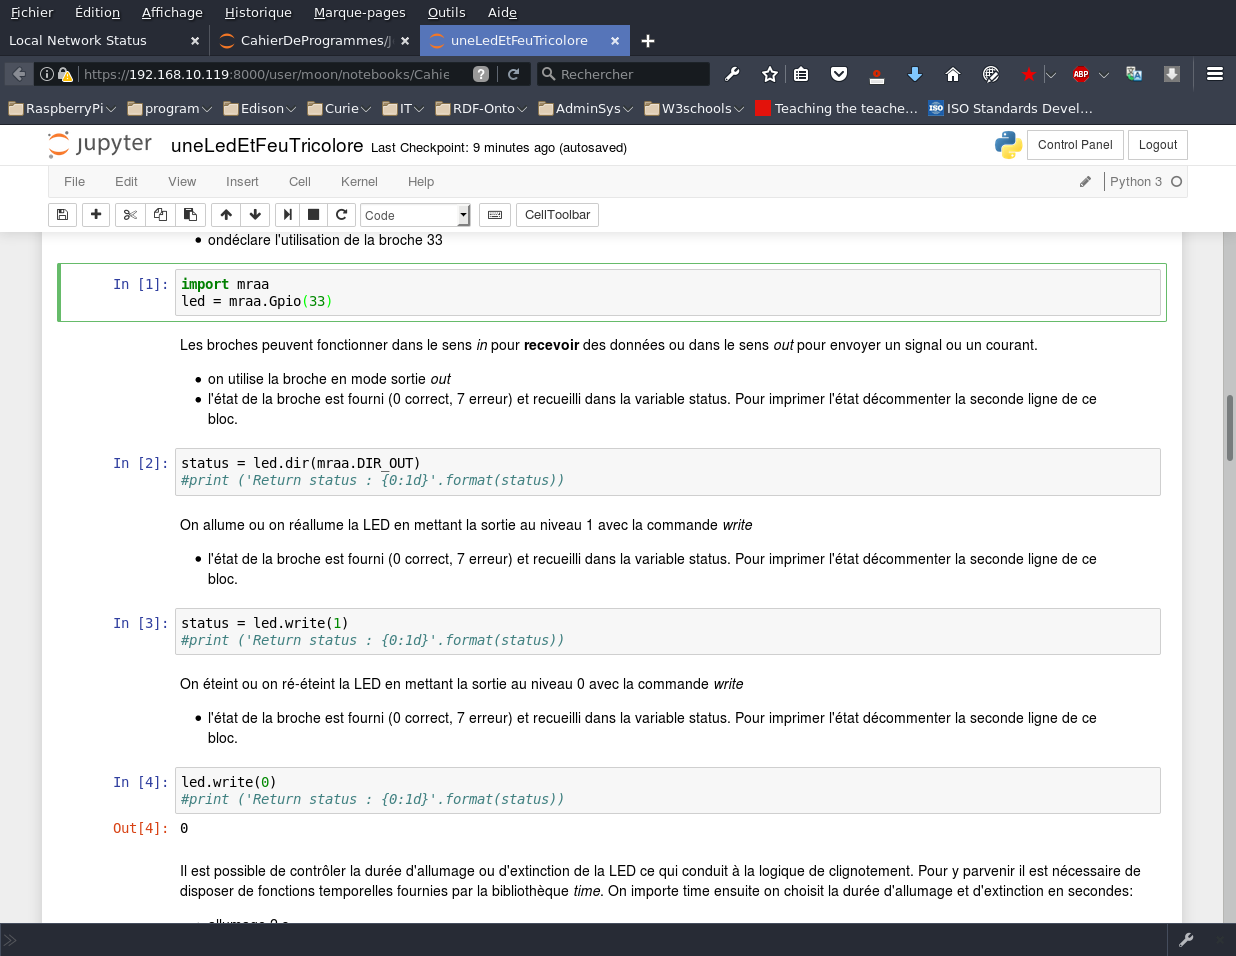
Task: Expand the RaspberryPi bookmarks folder
Action: (x=62, y=108)
